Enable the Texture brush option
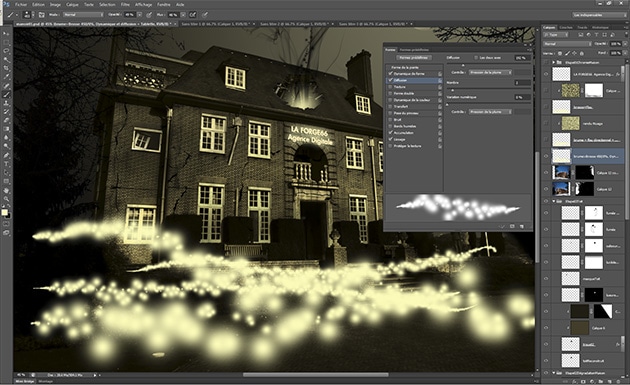630x385 pixels. pyautogui.click(x=390, y=87)
